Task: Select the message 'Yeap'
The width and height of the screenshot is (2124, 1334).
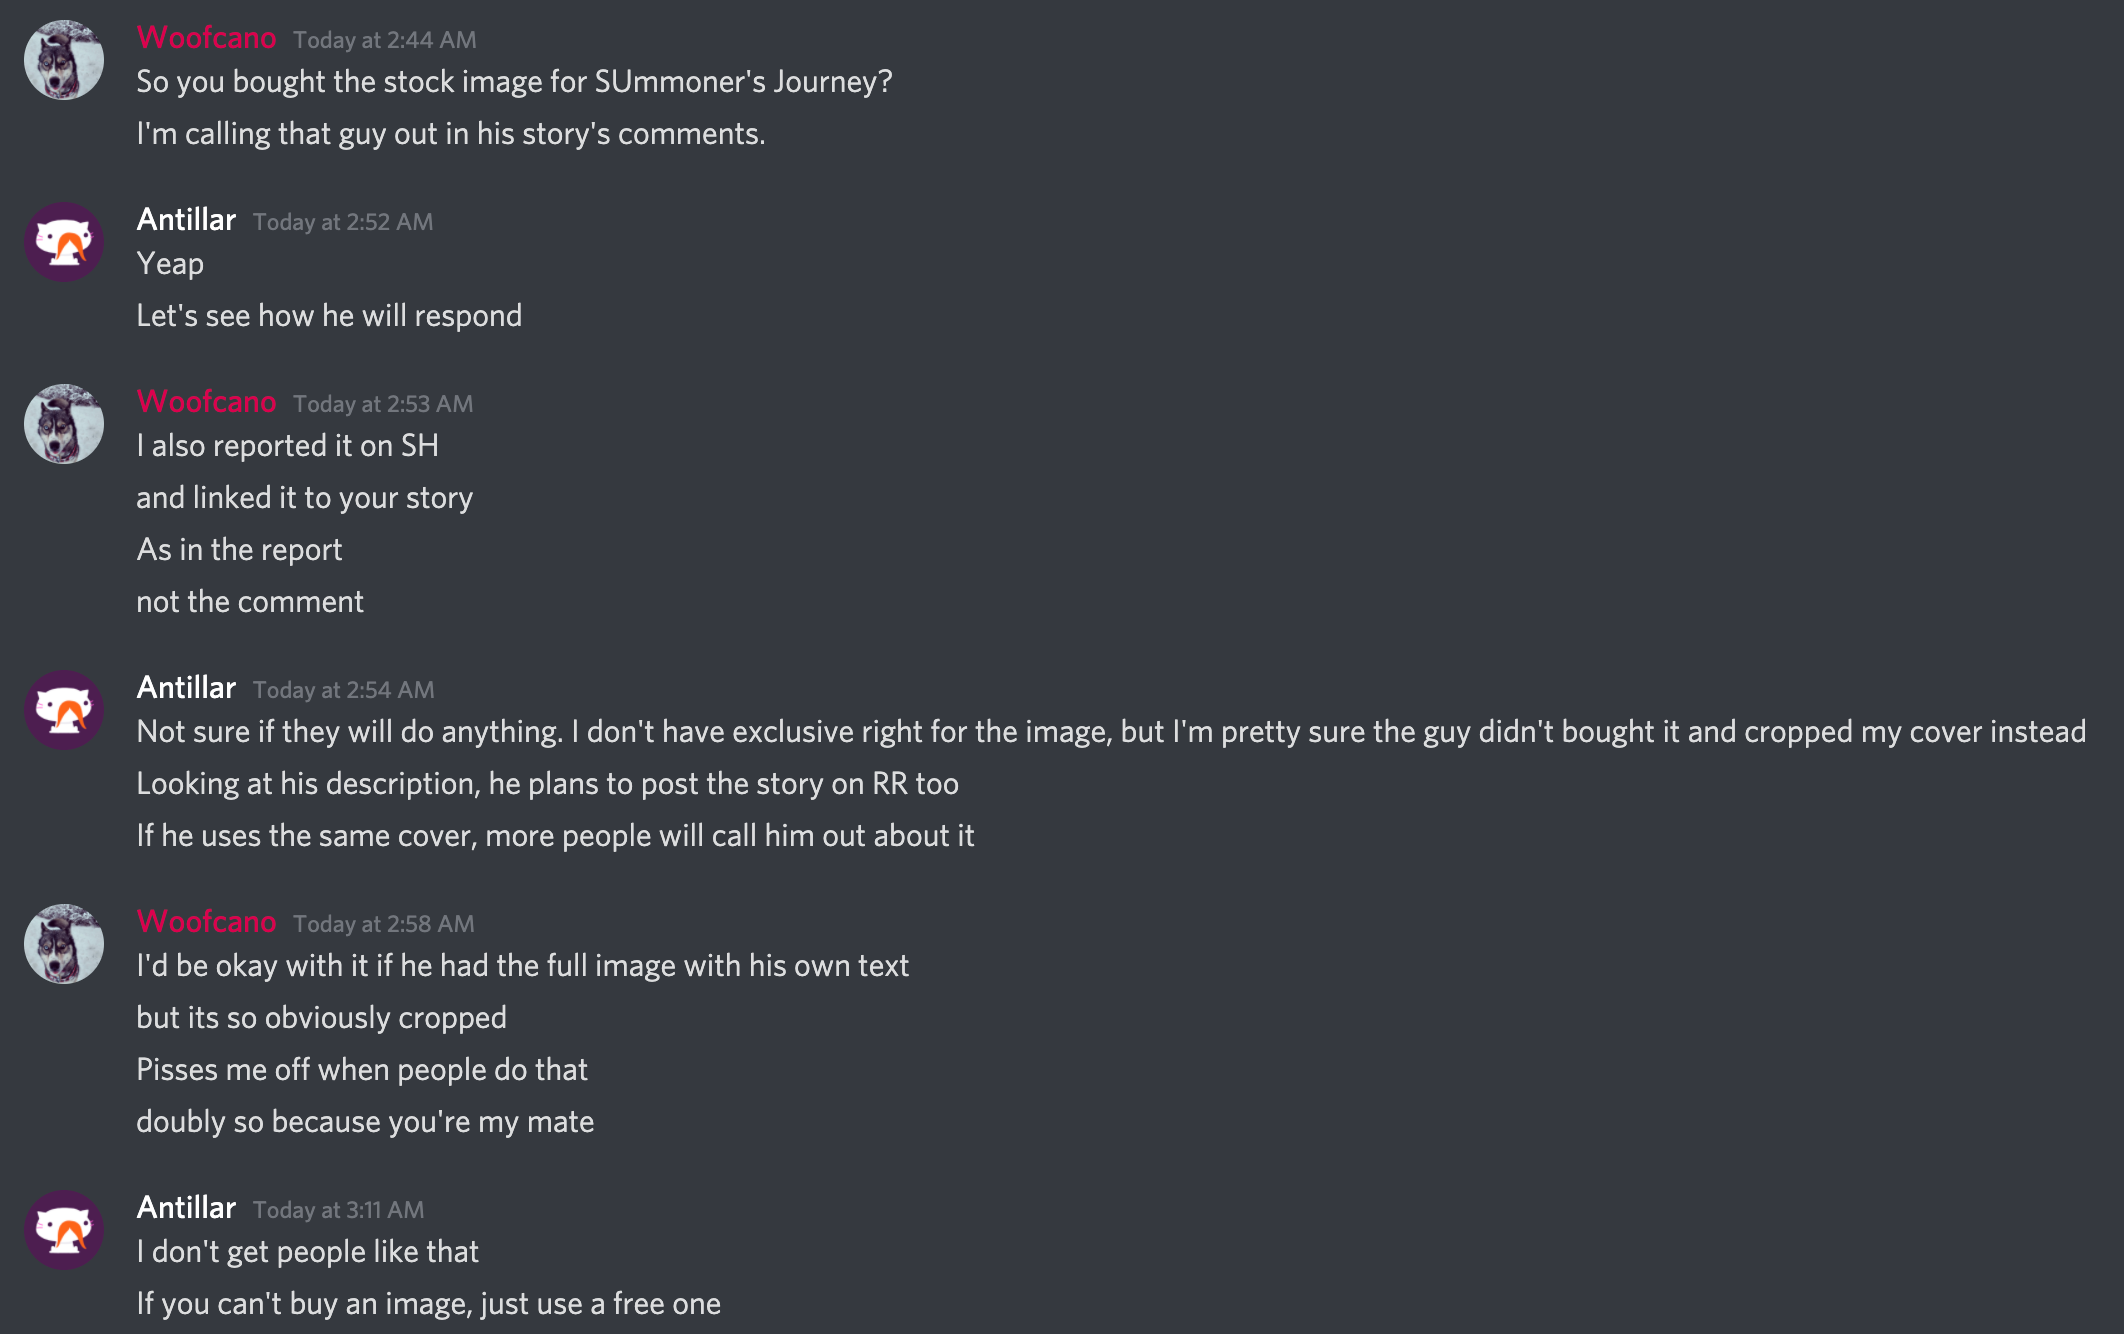Action: (x=170, y=263)
